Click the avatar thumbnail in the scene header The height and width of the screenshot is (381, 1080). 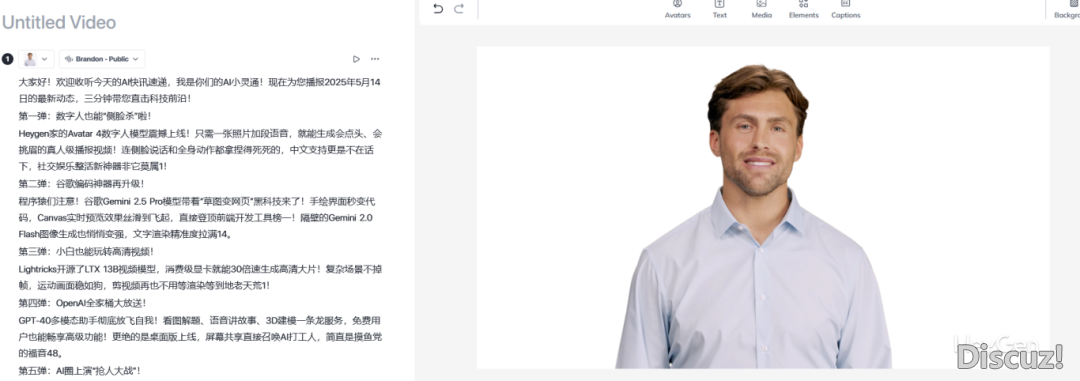point(30,59)
